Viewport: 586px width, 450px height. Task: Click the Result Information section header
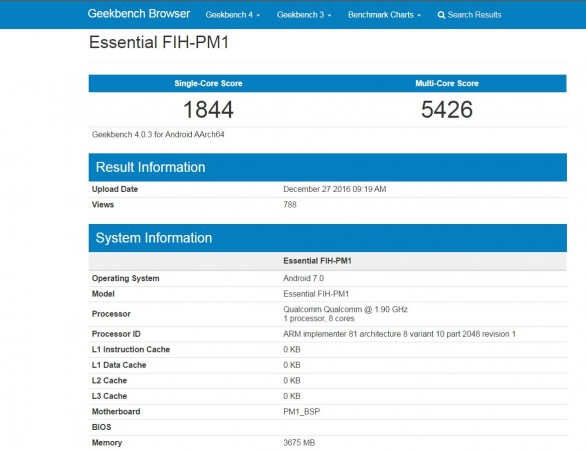tap(327, 167)
